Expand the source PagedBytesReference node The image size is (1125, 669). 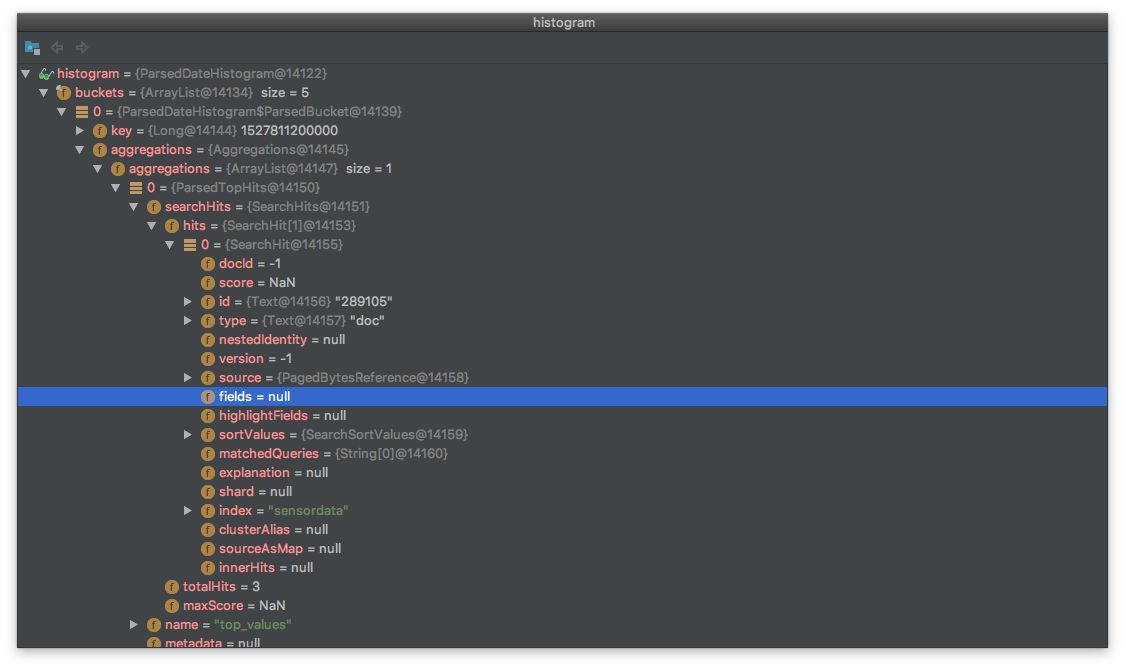point(188,377)
